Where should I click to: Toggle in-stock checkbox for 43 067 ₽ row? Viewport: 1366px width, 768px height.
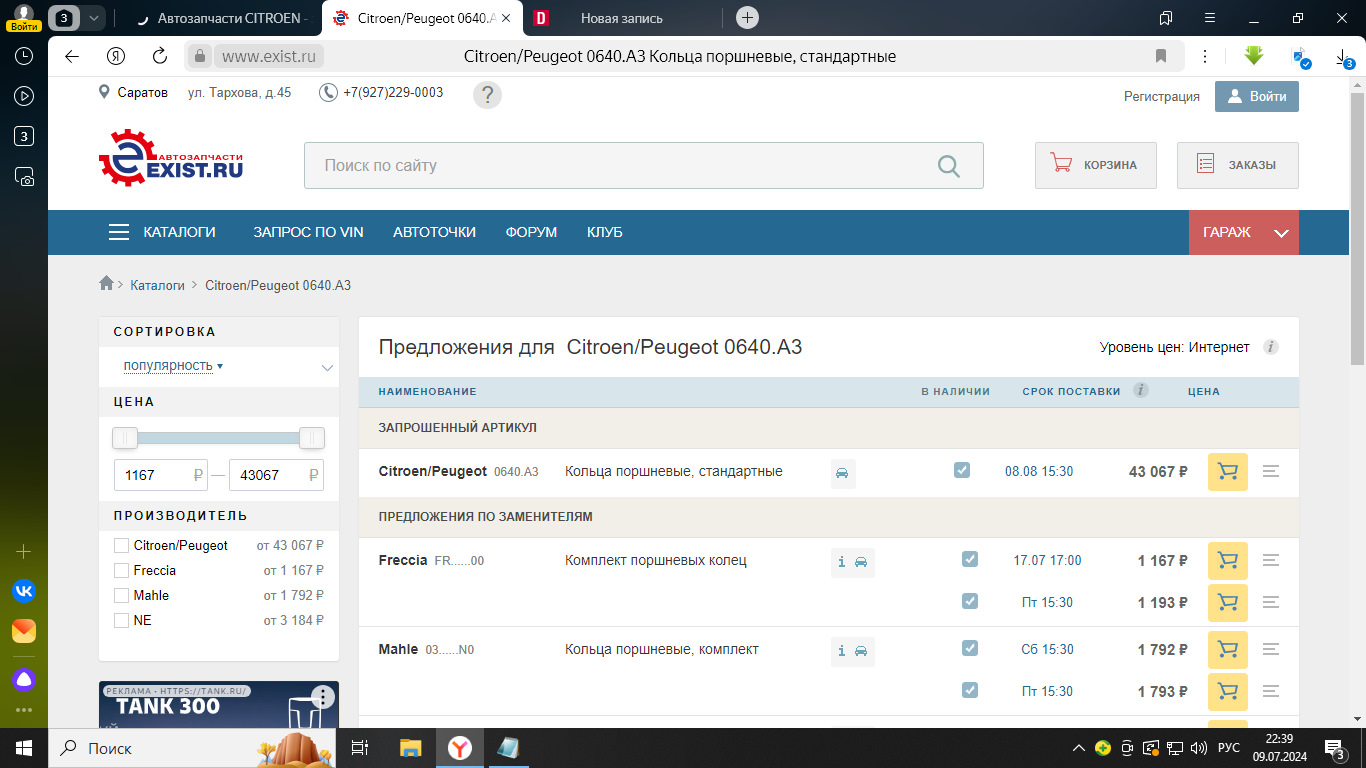click(x=962, y=470)
